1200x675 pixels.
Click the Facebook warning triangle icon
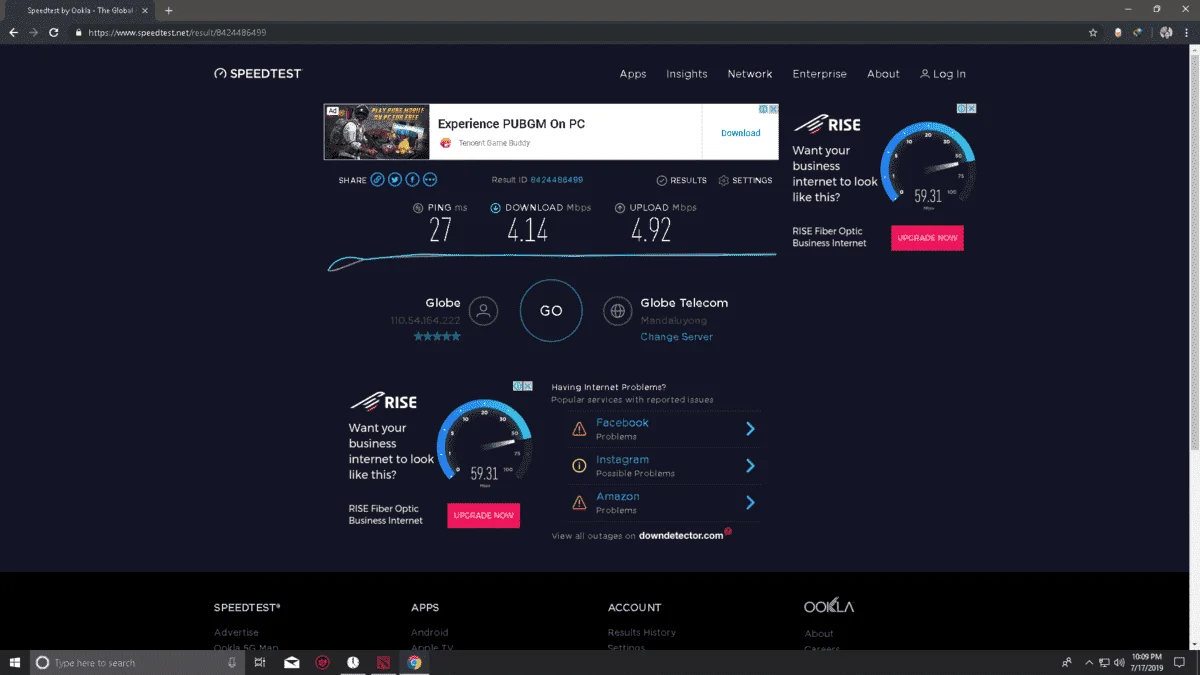579,429
